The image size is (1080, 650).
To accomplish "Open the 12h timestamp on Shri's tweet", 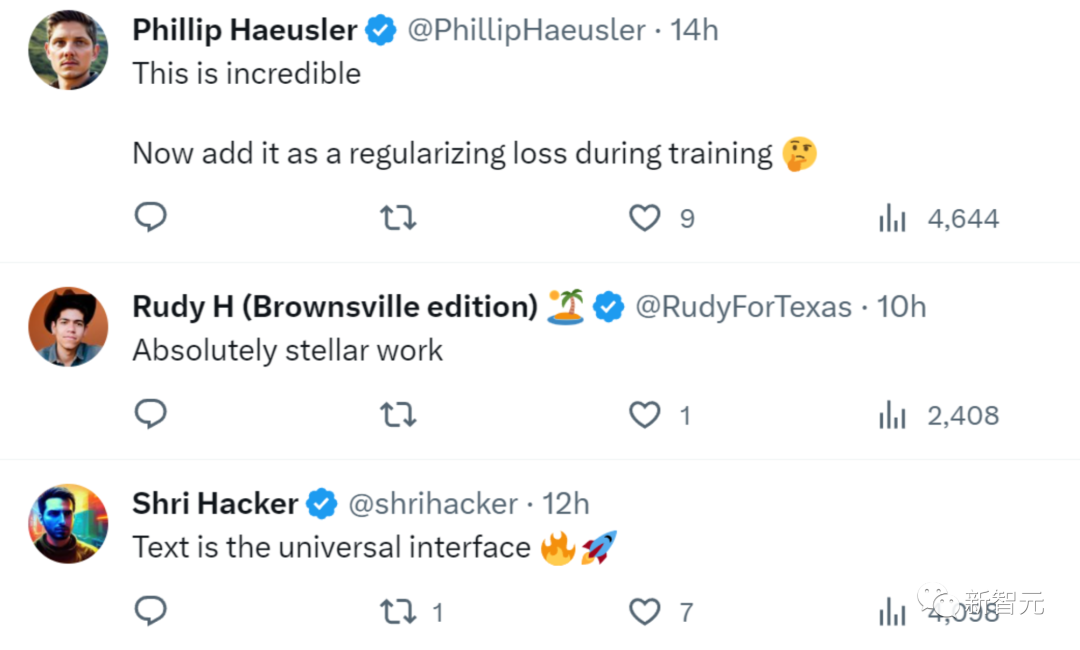I will click(565, 503).
